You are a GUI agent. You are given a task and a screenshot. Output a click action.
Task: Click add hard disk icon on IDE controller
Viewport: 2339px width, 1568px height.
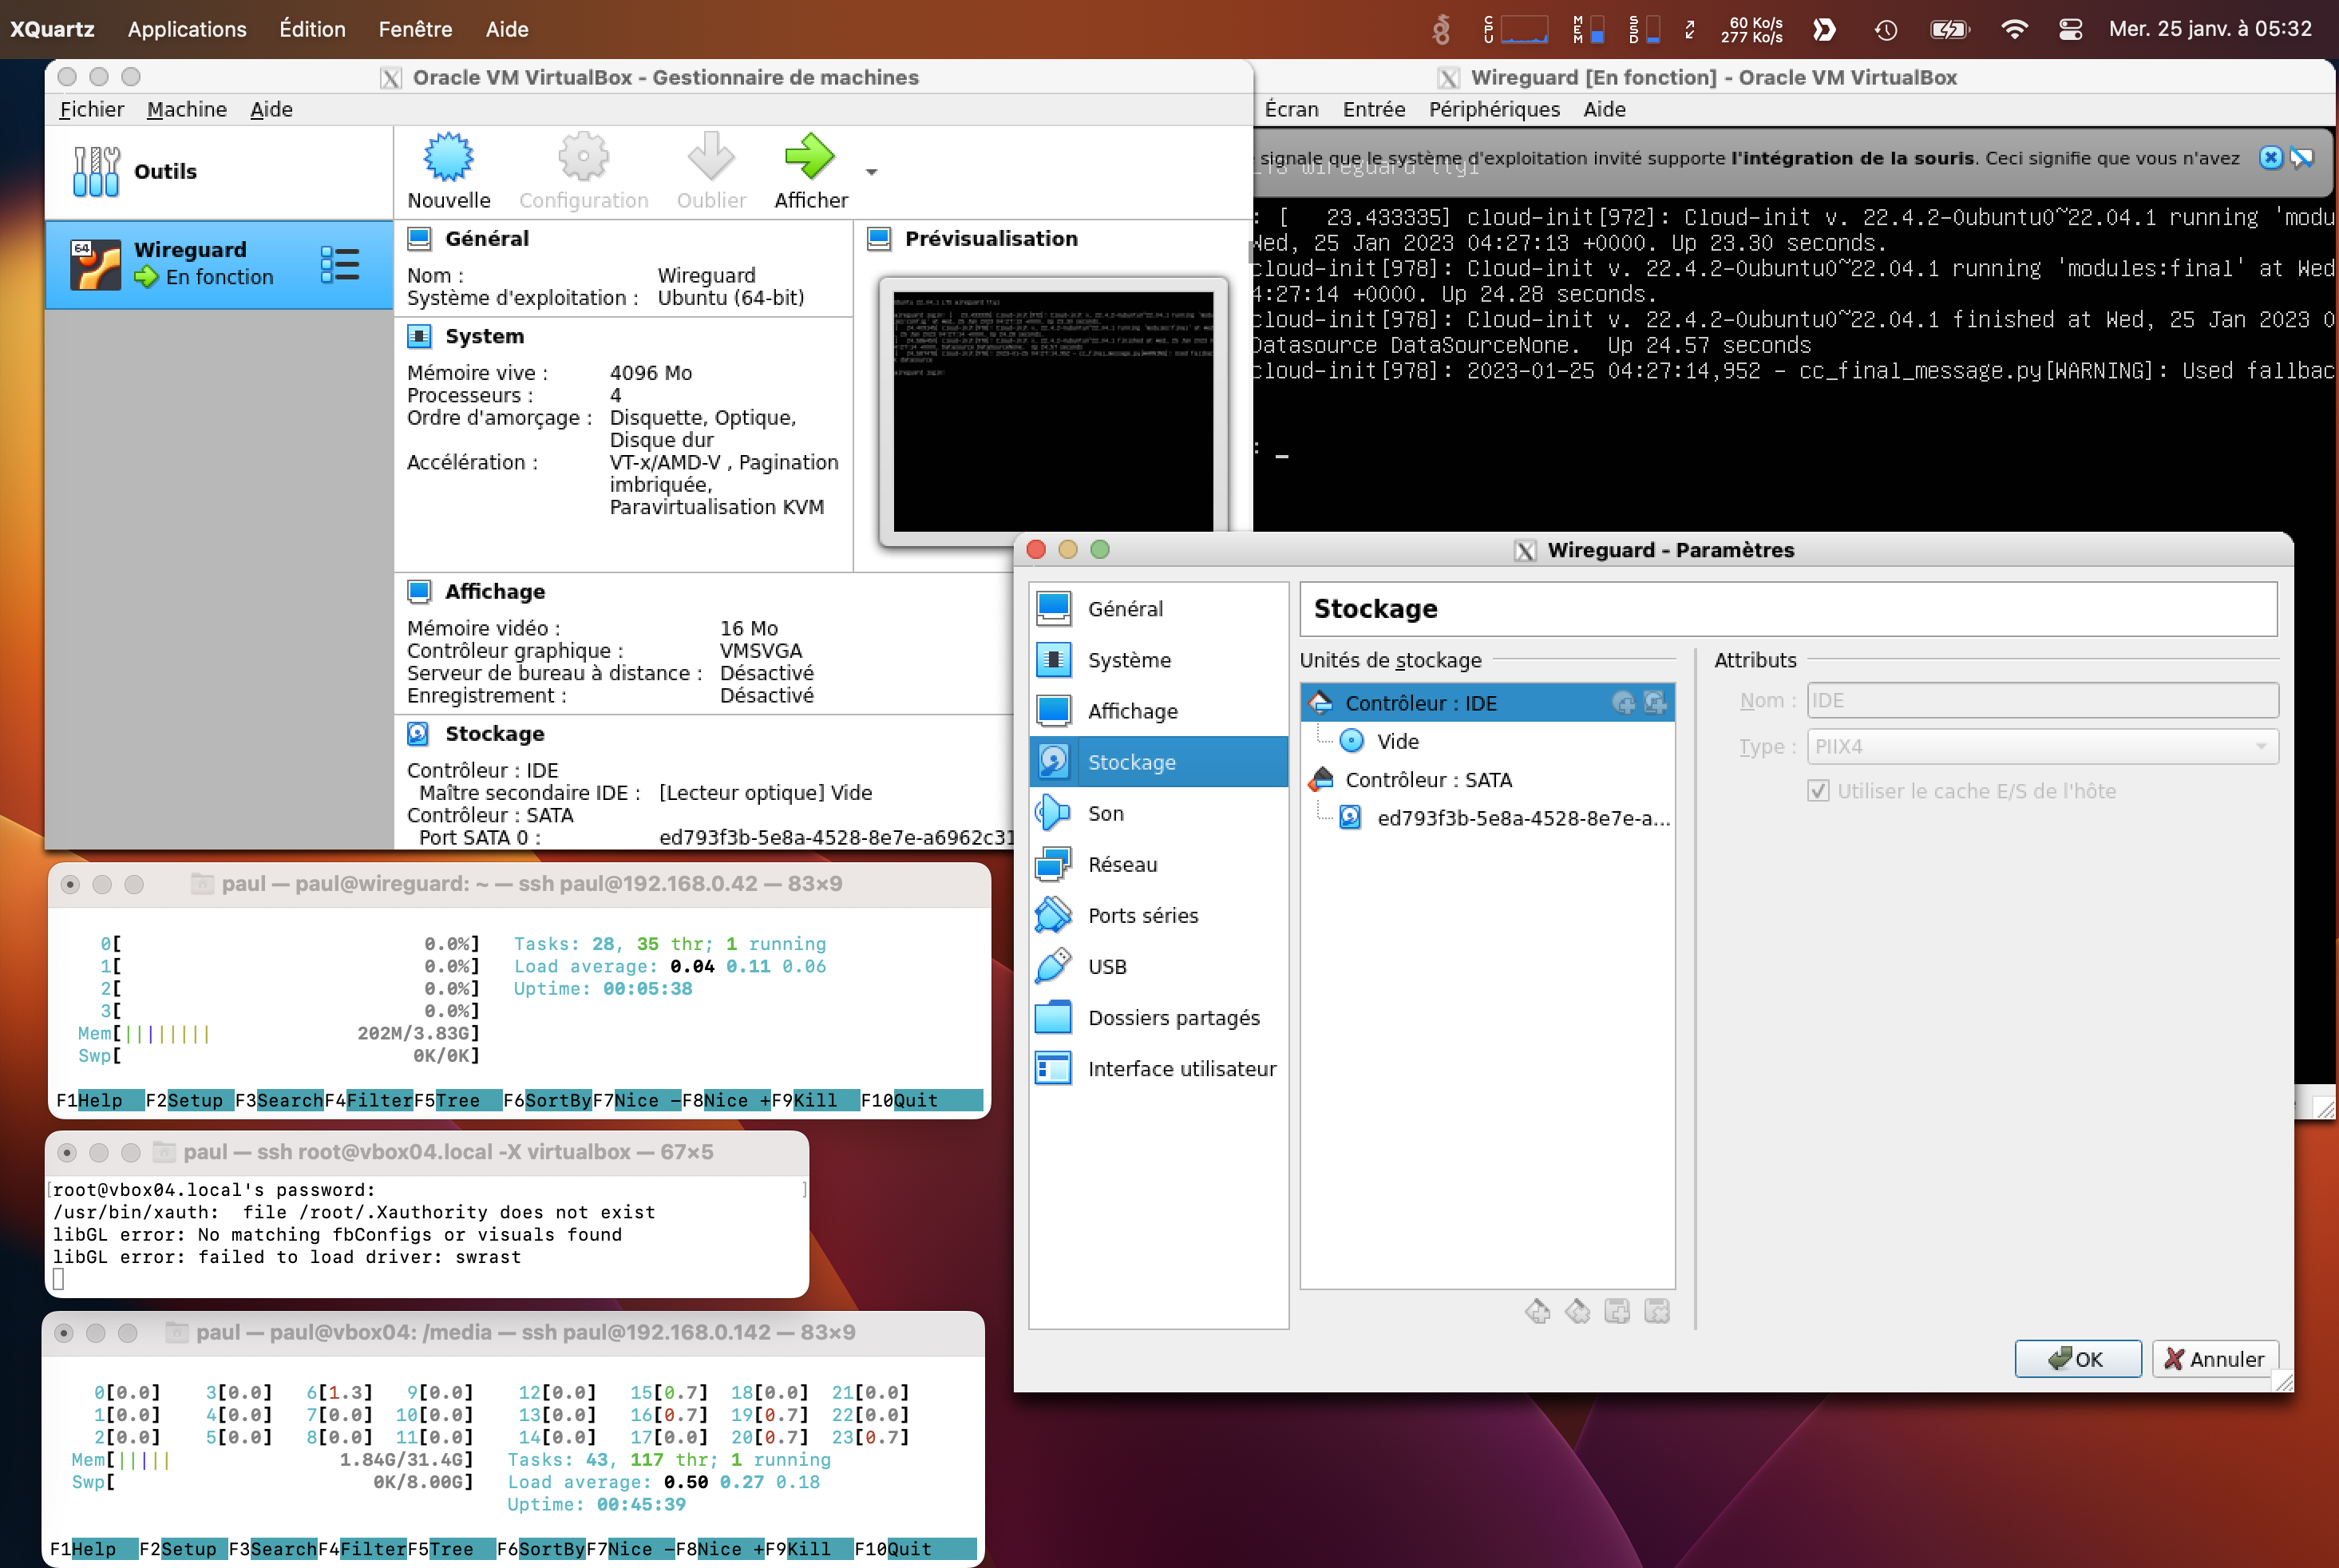1655,703
